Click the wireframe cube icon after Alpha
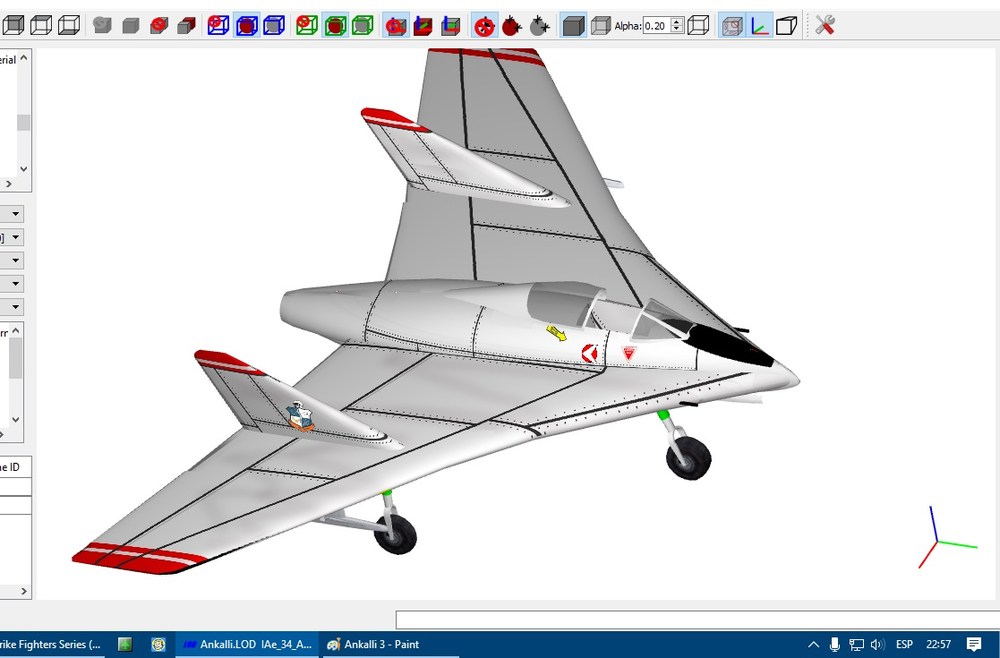 tap(698, 26)
